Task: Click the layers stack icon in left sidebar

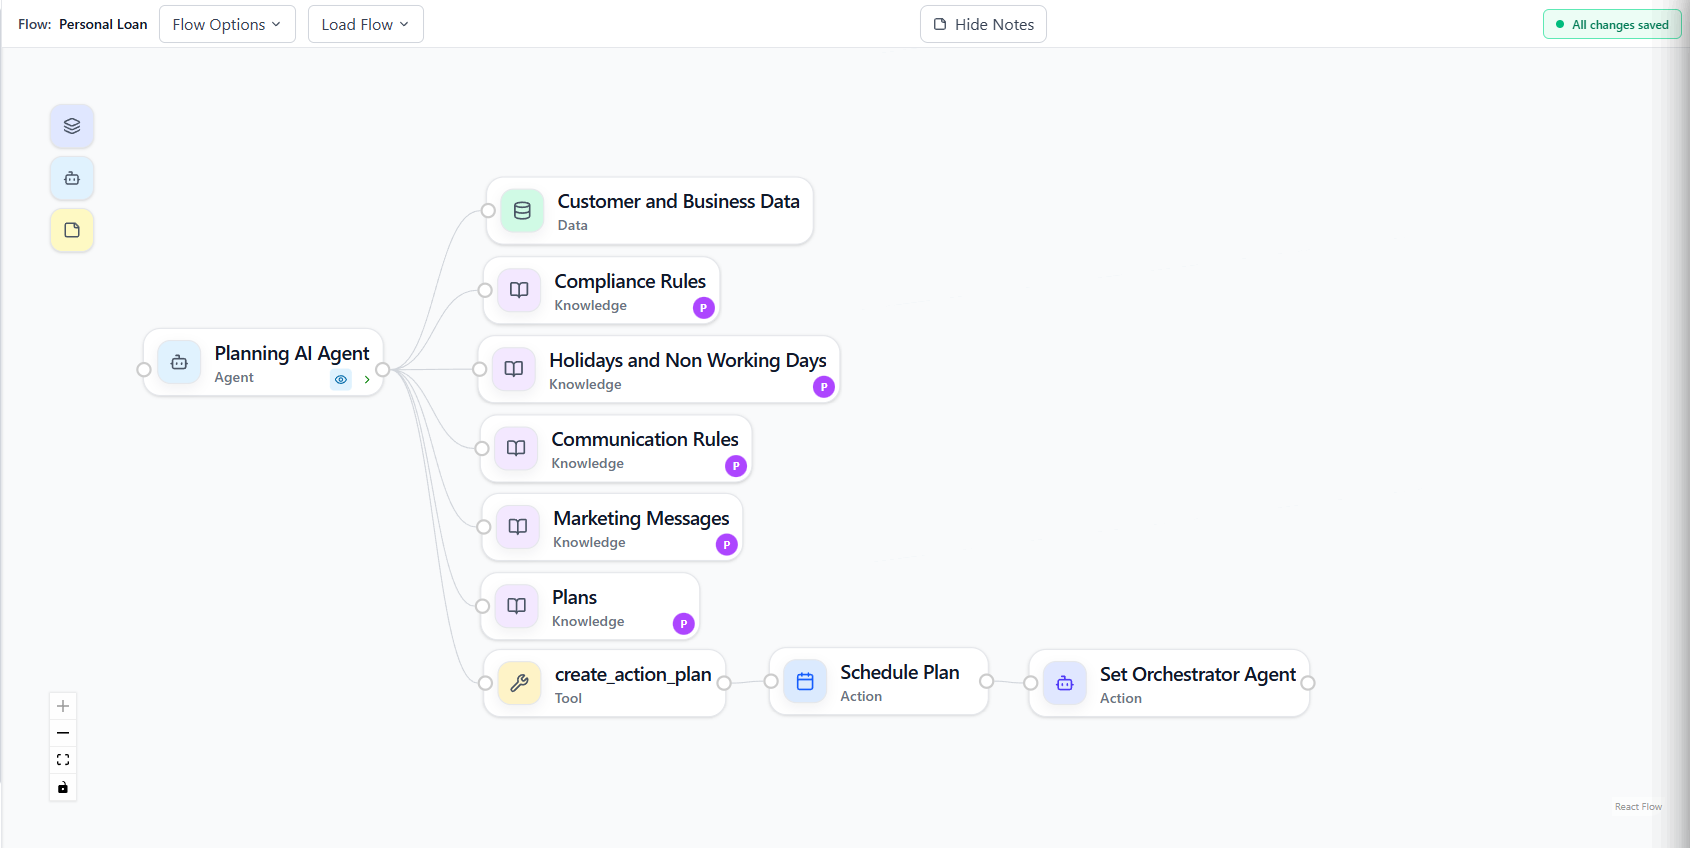Action: point(72,126)
